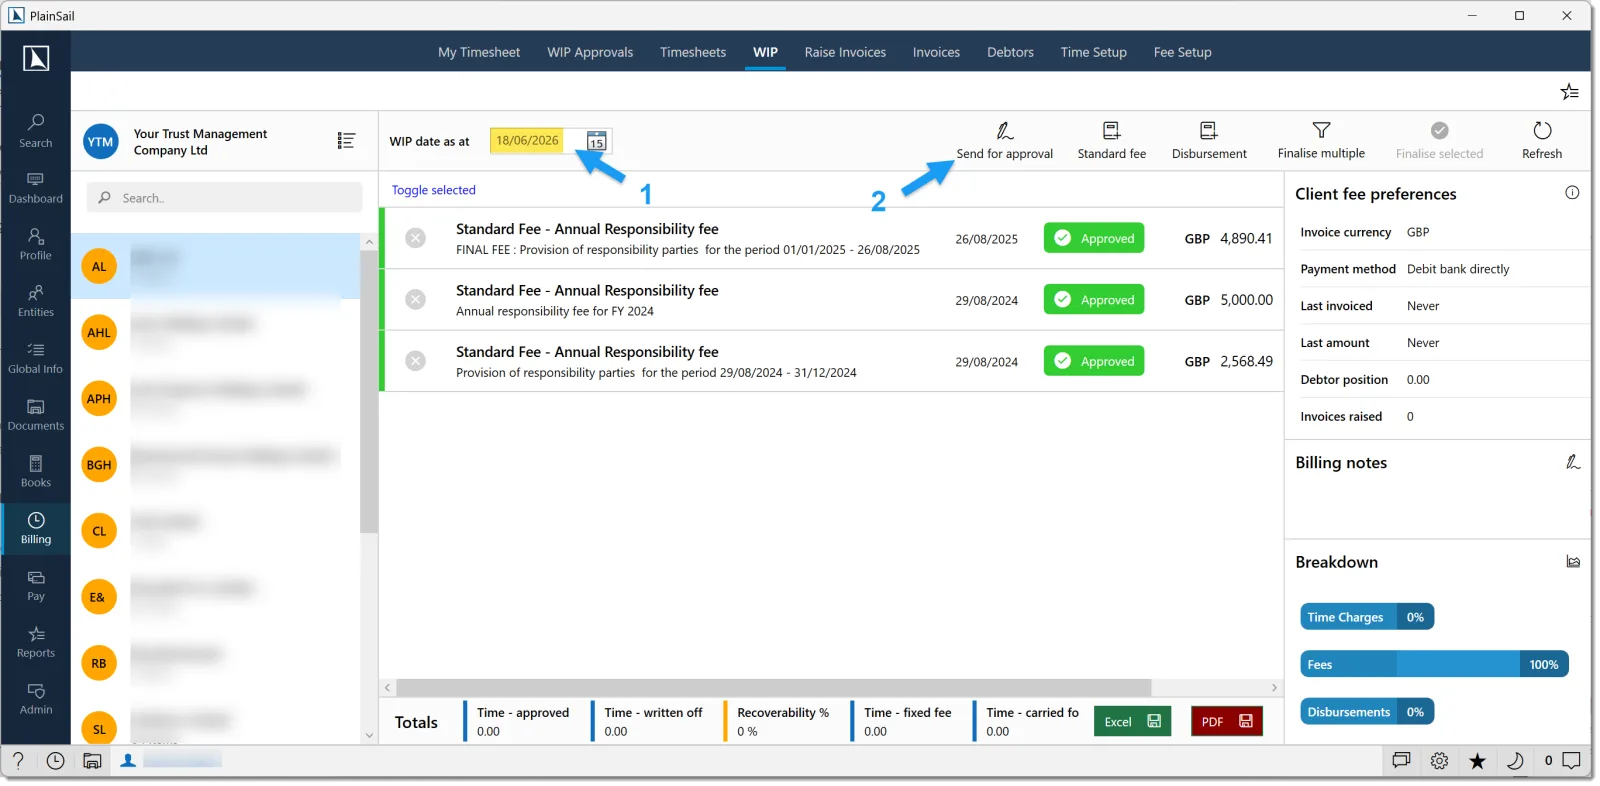Click Approved status on 2,568.49 row
This screenshot has height=786, width=1600.
(x=1094, y=361)
